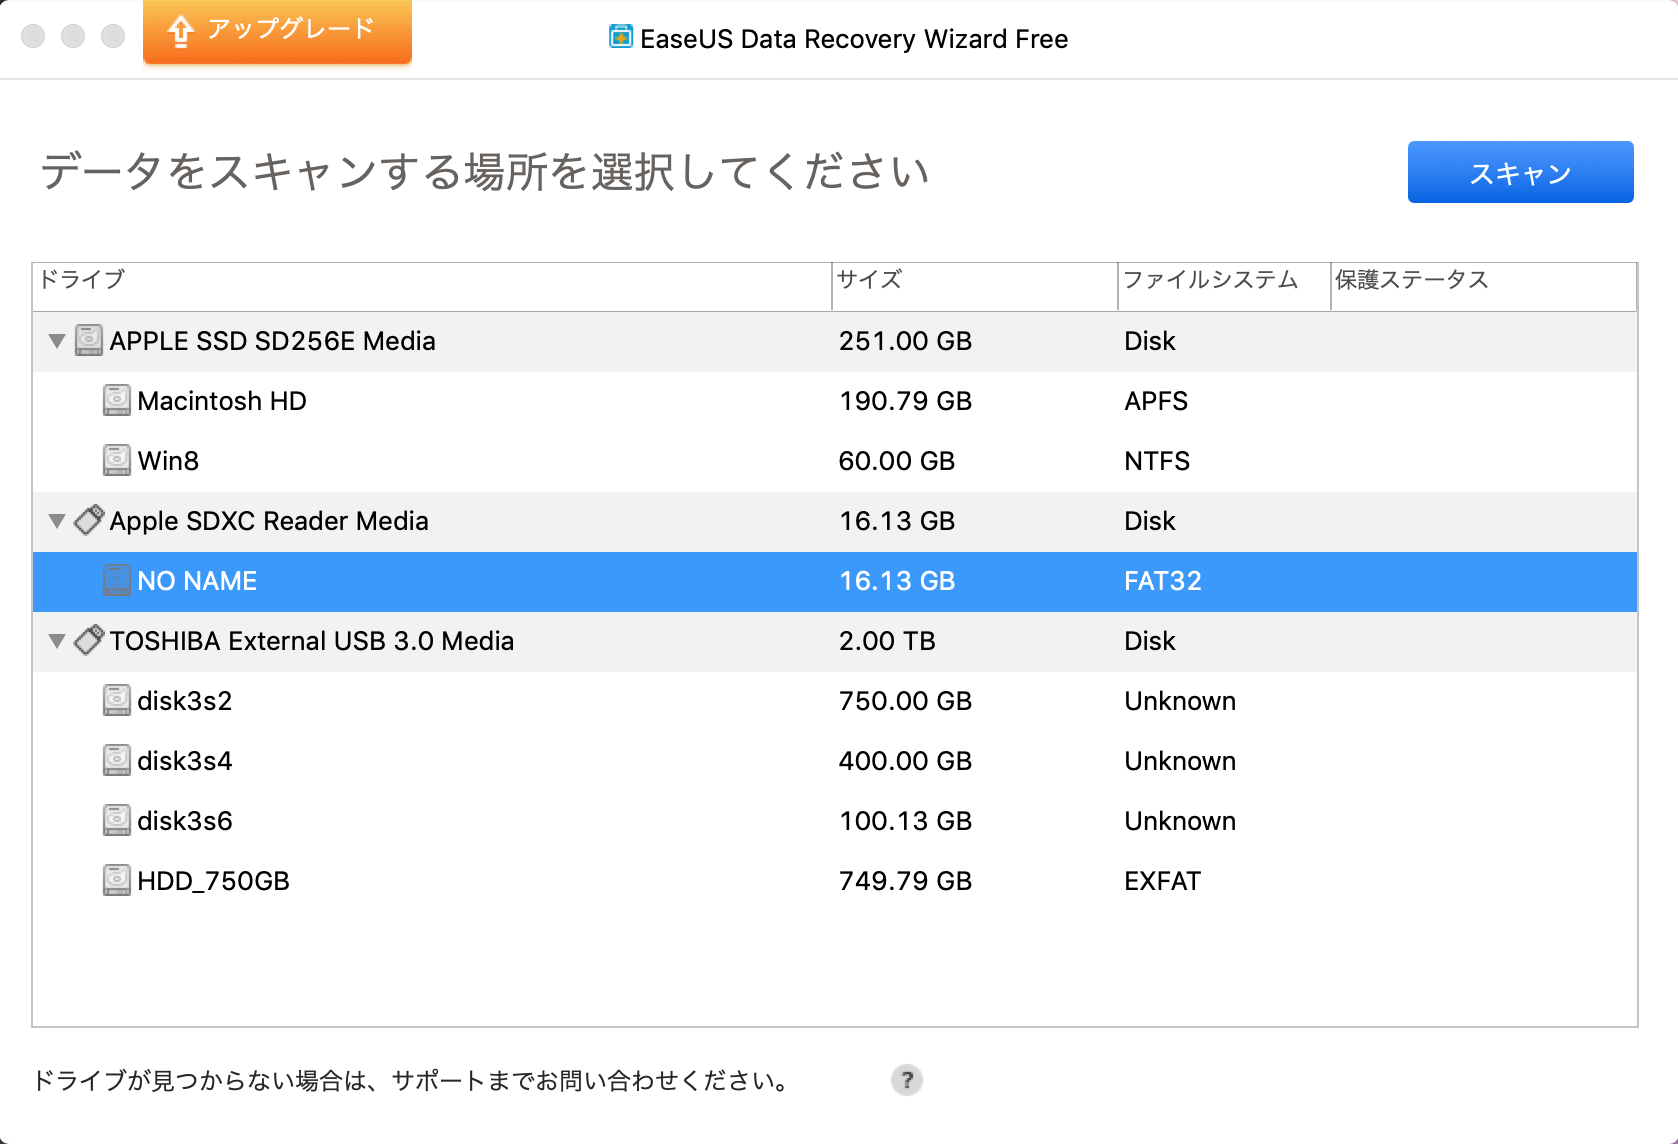Click the 2.00 TB size value

point(887,641)
